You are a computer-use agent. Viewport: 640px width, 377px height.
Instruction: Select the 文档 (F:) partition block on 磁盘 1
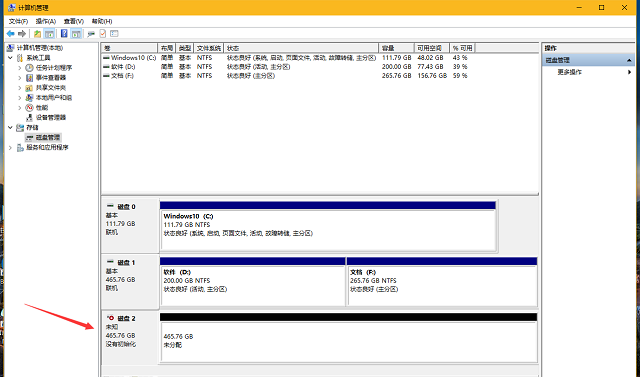pyautogui.click(x=442, y=282)
